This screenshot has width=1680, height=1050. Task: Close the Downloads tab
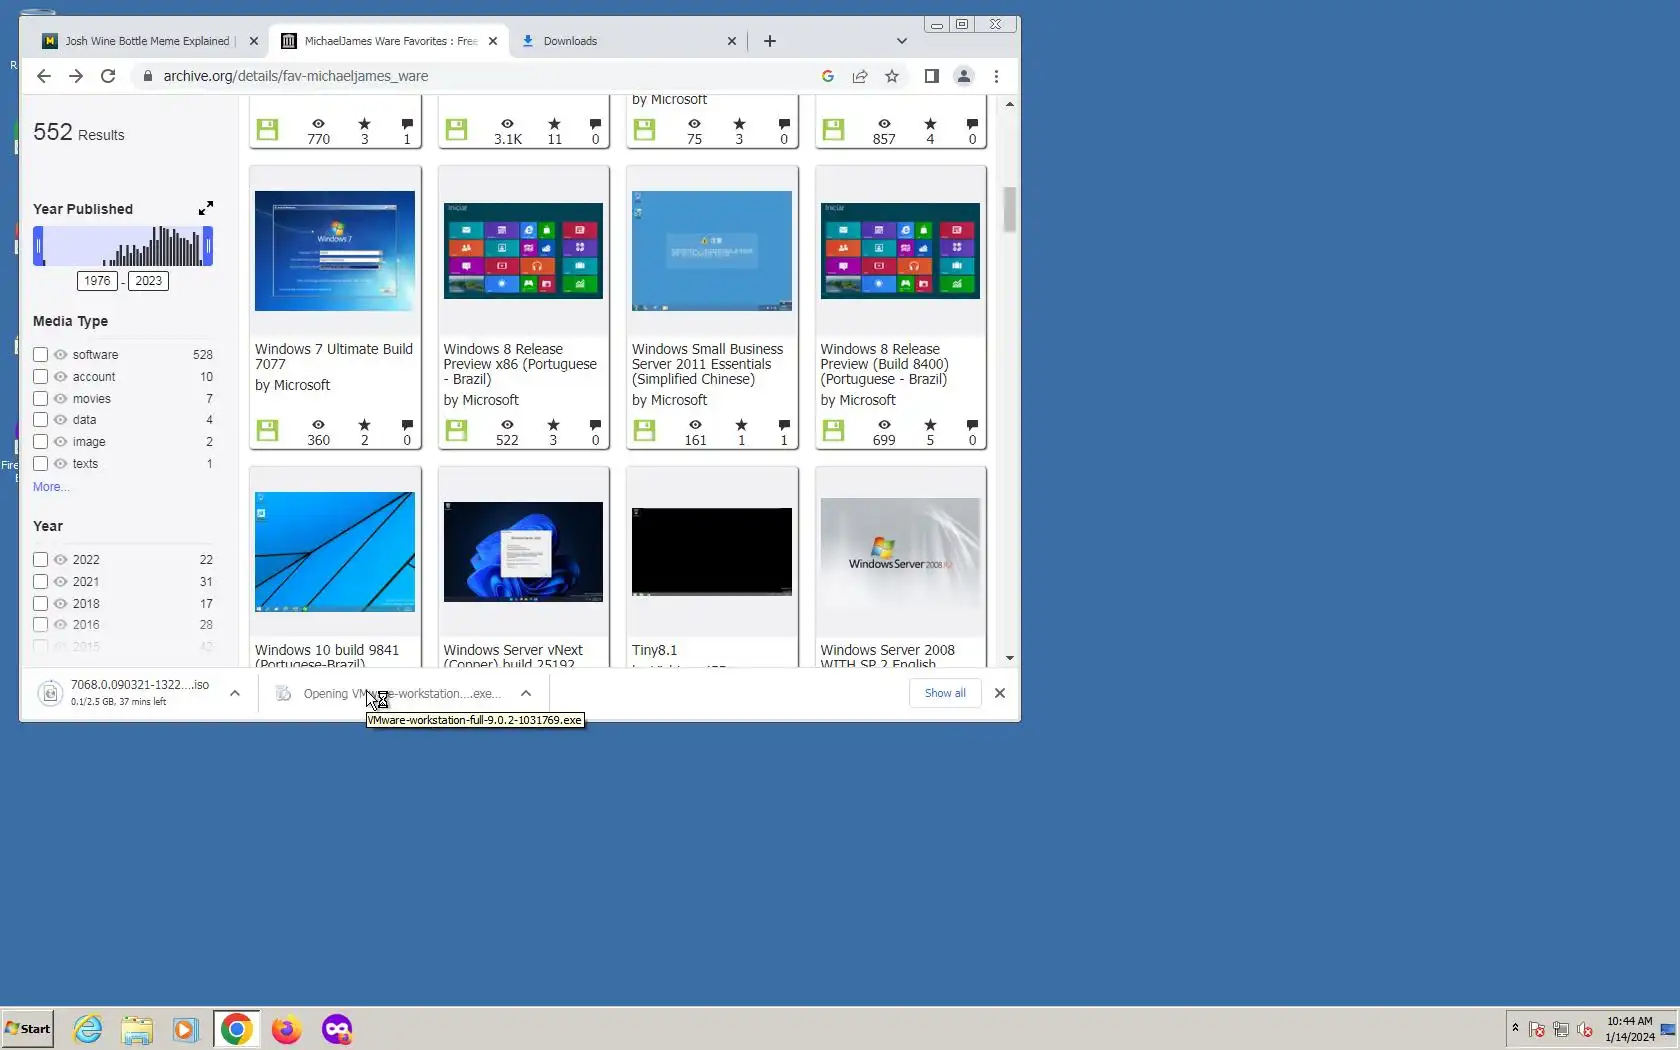pos(731,41)
